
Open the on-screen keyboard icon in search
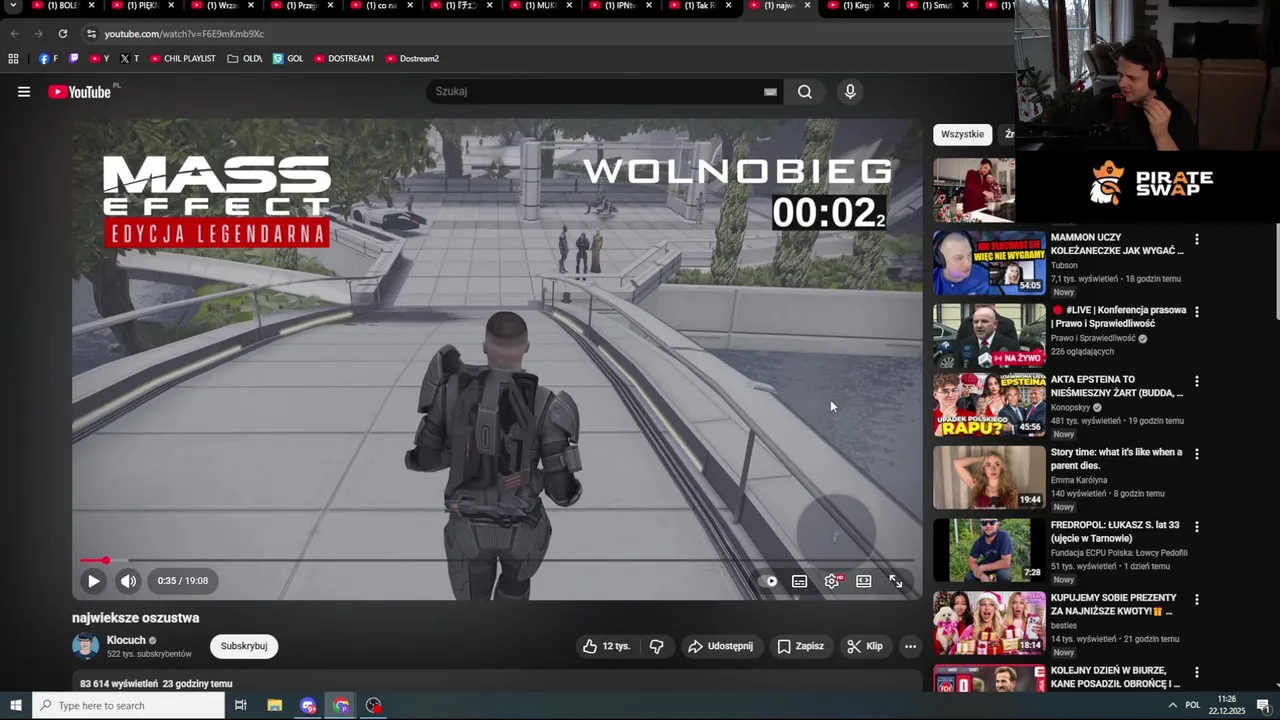coord(770,92)
